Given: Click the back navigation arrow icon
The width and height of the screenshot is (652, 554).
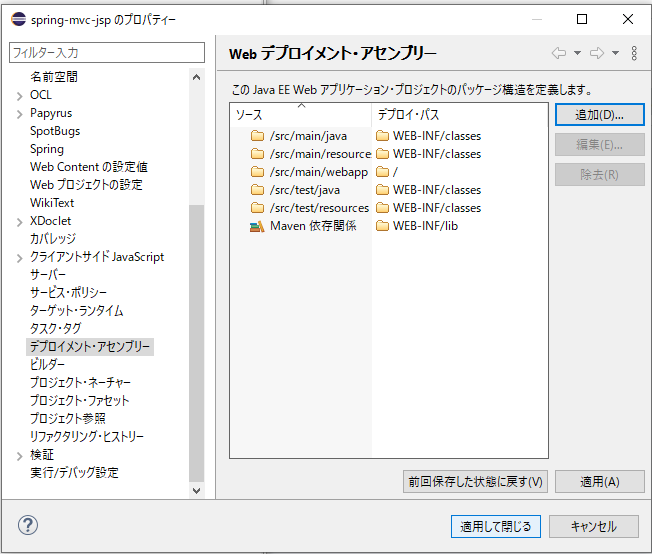Looking at the screenshot, I should 558,53.
